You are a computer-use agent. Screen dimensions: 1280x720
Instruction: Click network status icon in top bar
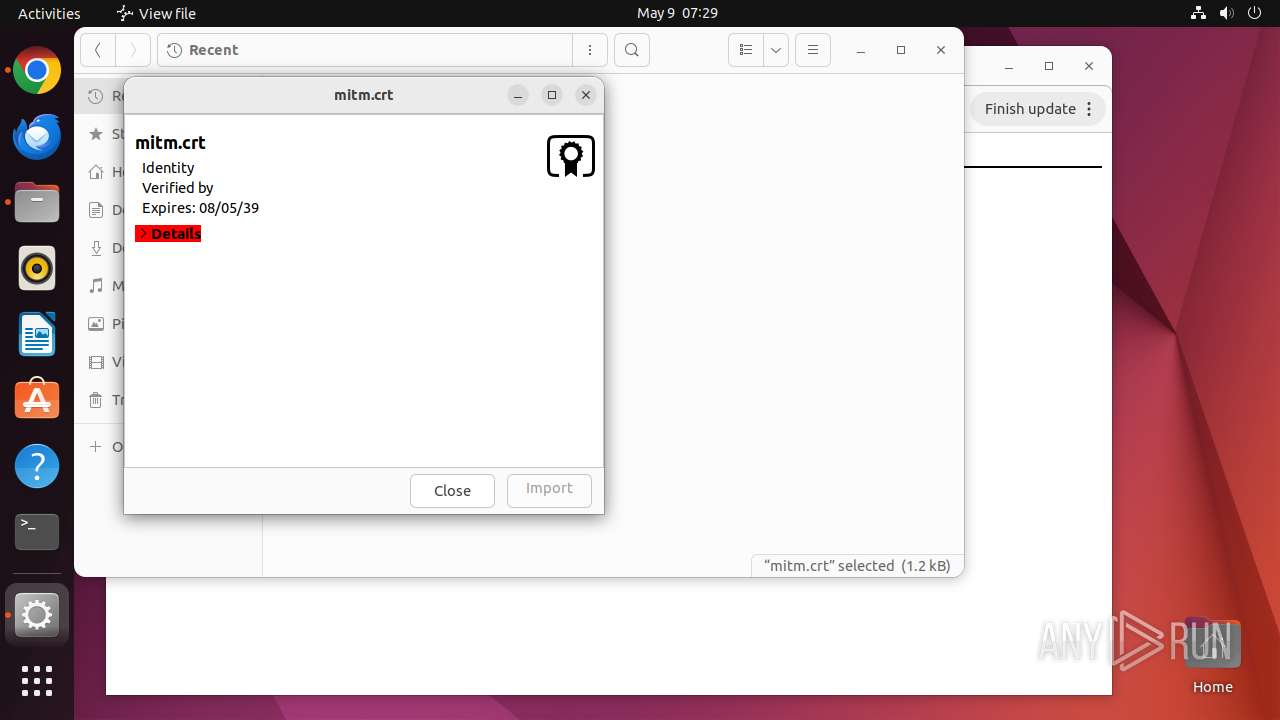[x=1199, y=13]
